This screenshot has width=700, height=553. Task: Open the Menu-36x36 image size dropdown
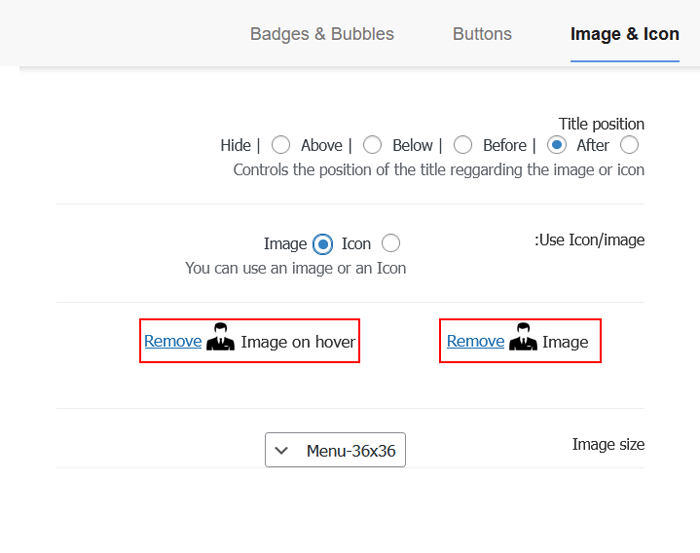tap(336, 450)
